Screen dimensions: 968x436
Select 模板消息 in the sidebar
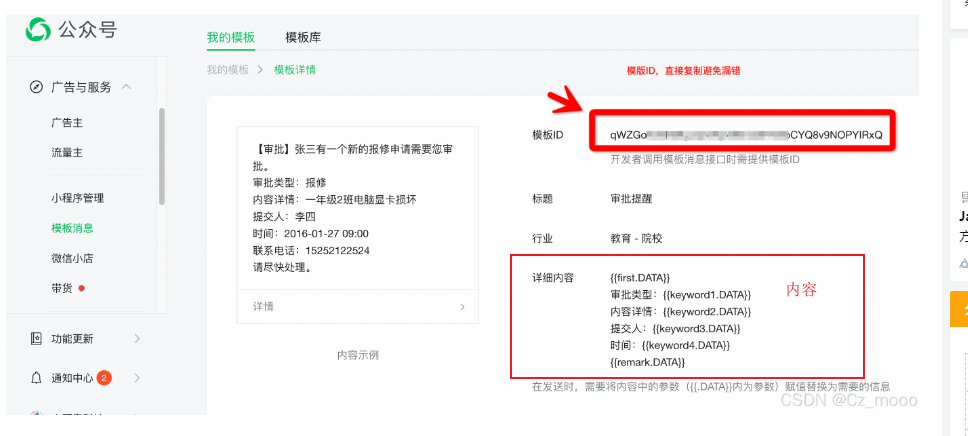pyautogui.click(x=72, y=228)
